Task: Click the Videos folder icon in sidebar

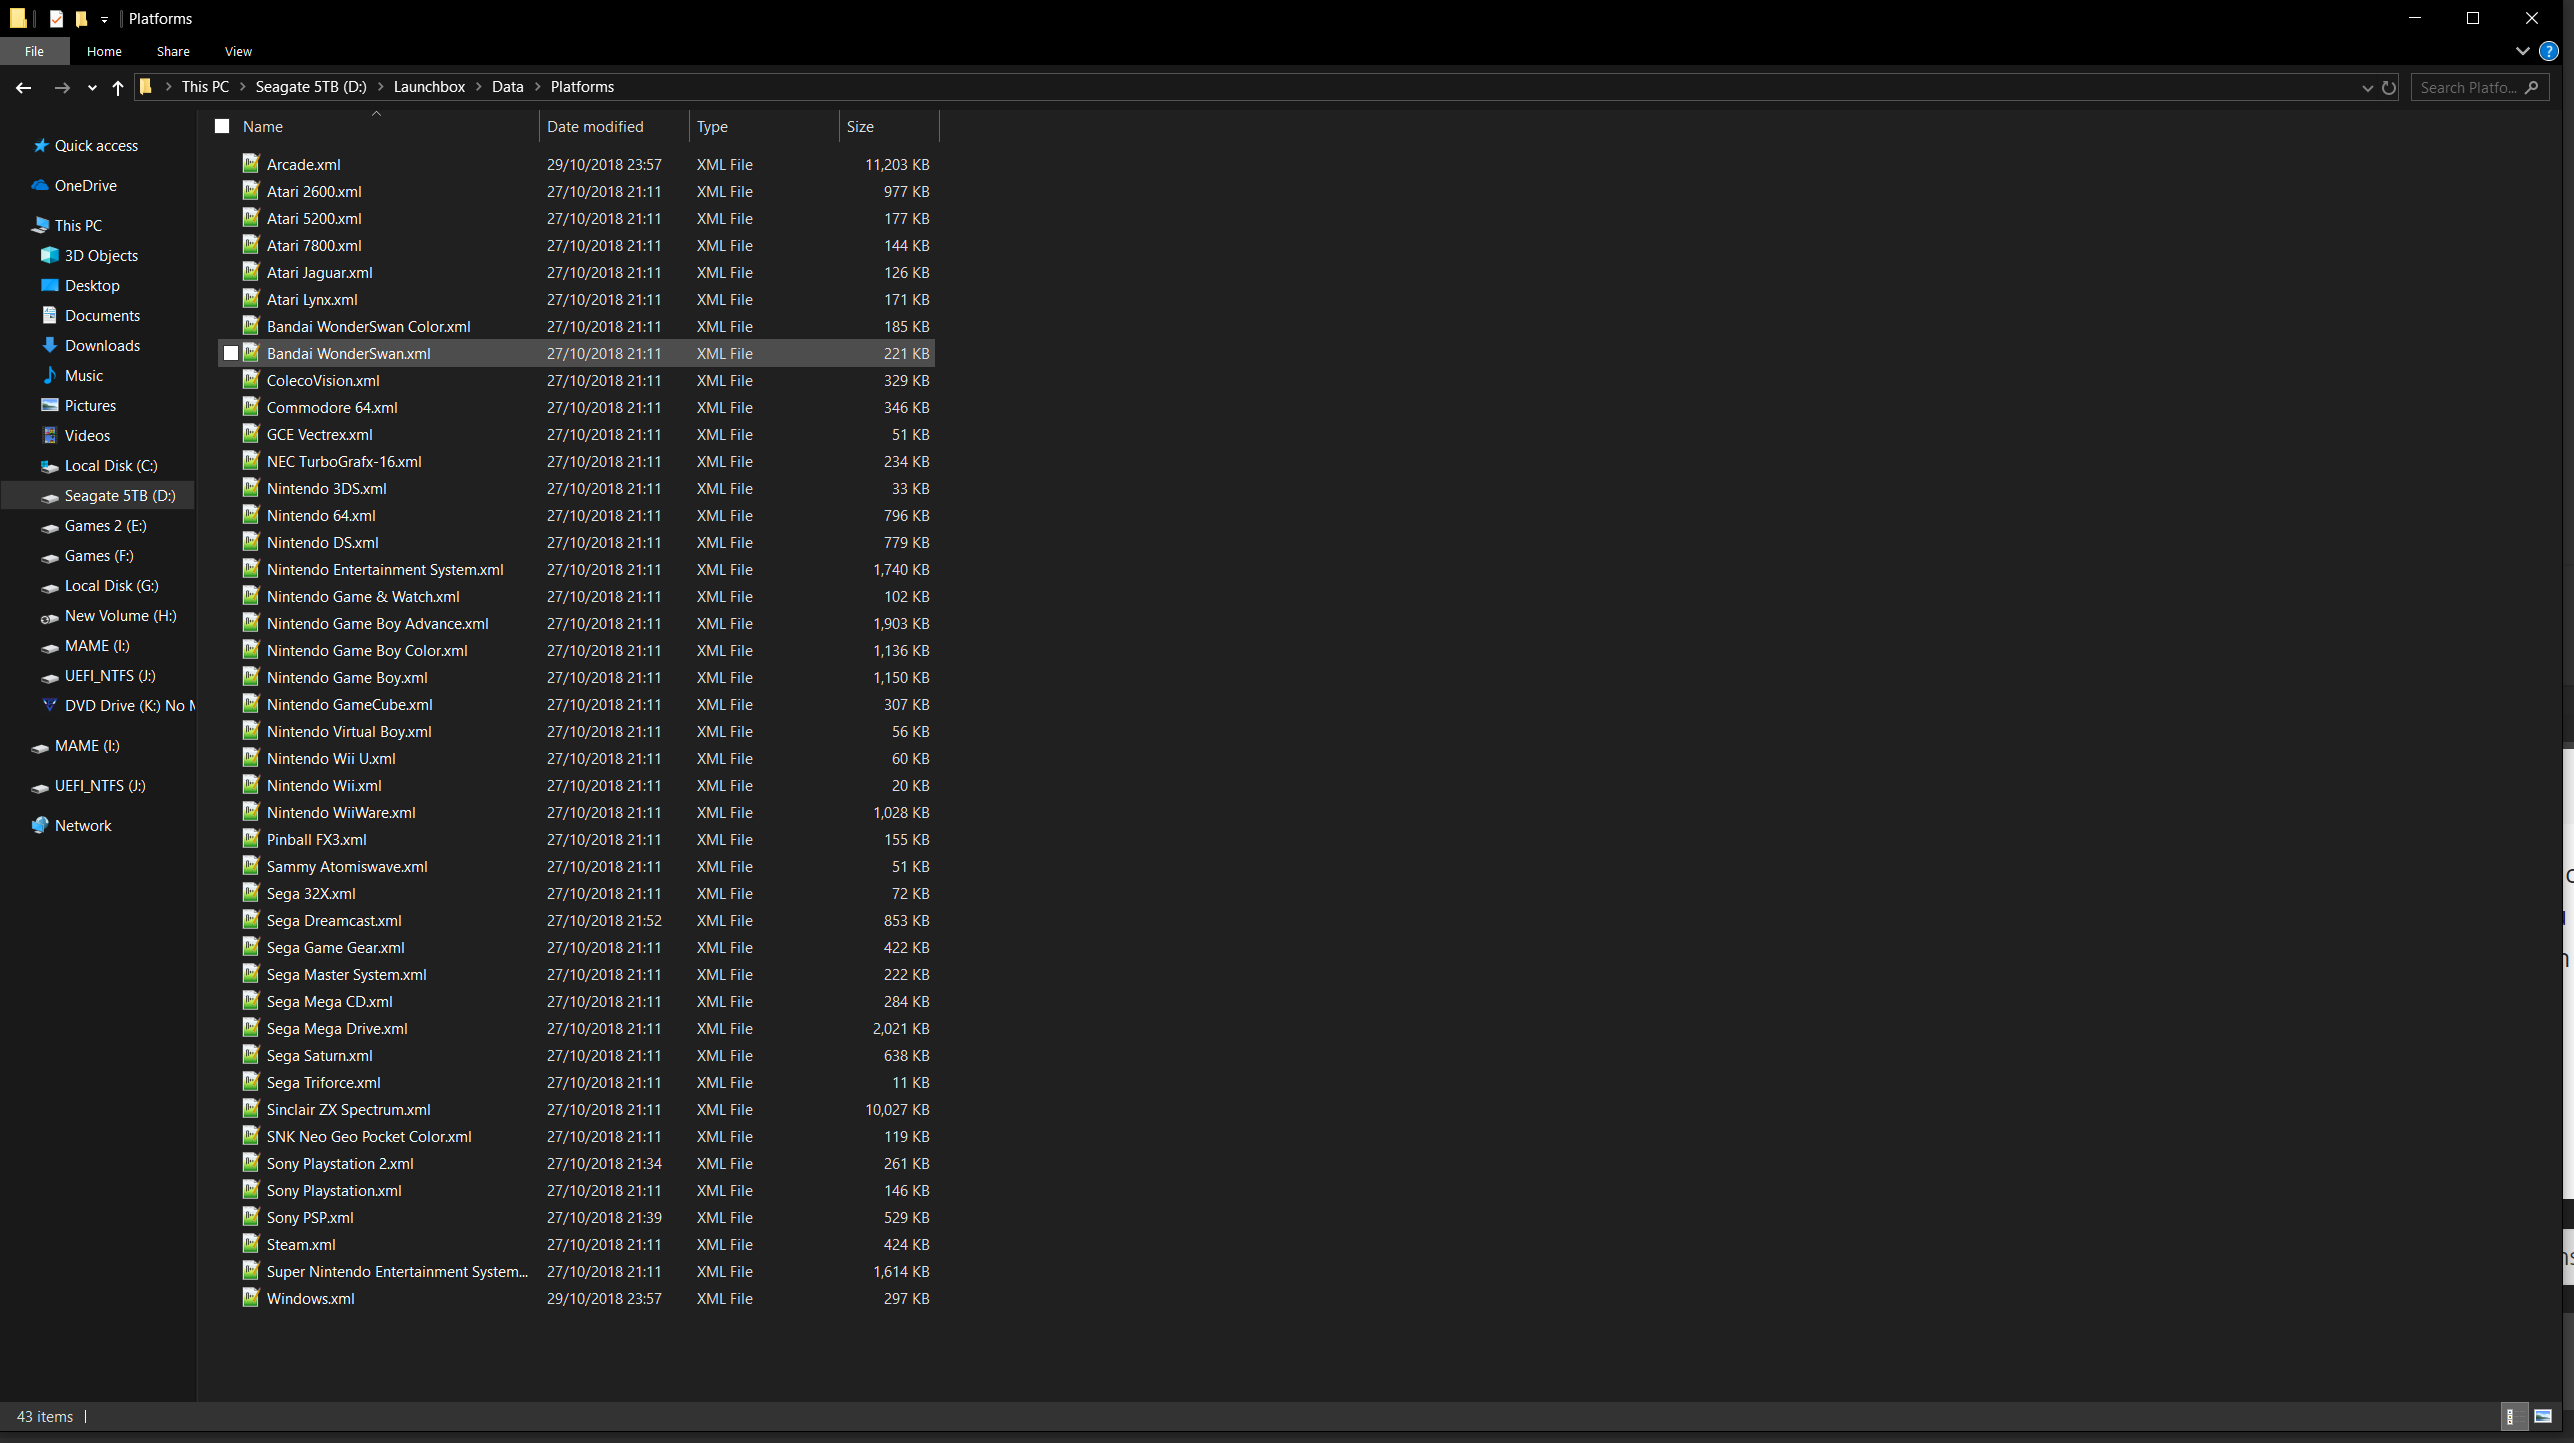Action: [x=49, y=436]
